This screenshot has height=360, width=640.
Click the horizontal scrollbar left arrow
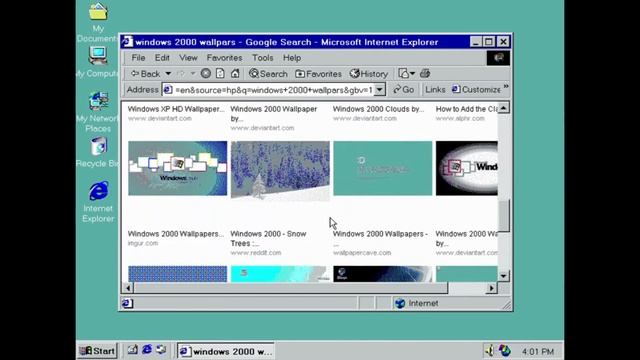pos(128,288)
